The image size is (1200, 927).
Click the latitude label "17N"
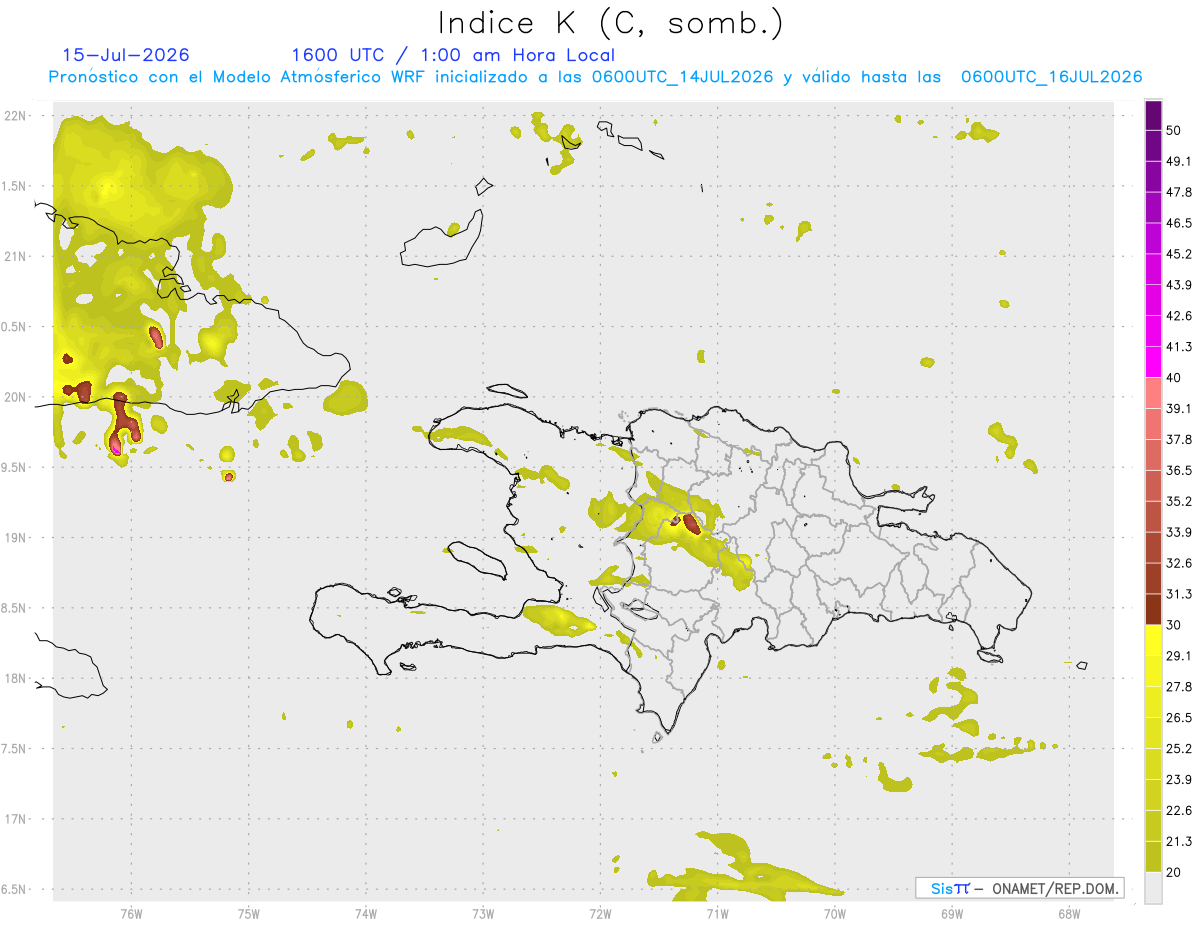click(x=16, y=819)
